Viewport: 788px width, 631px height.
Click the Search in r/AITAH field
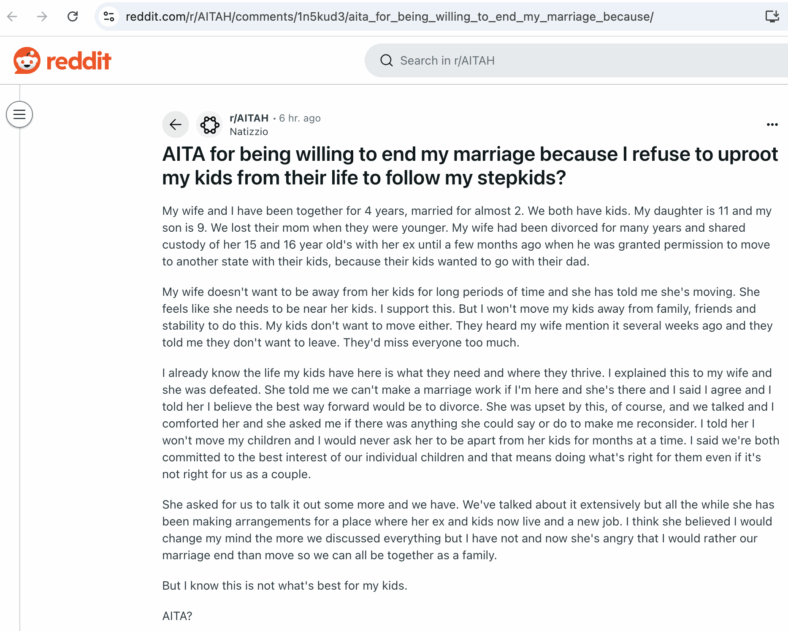pos(576,61)
